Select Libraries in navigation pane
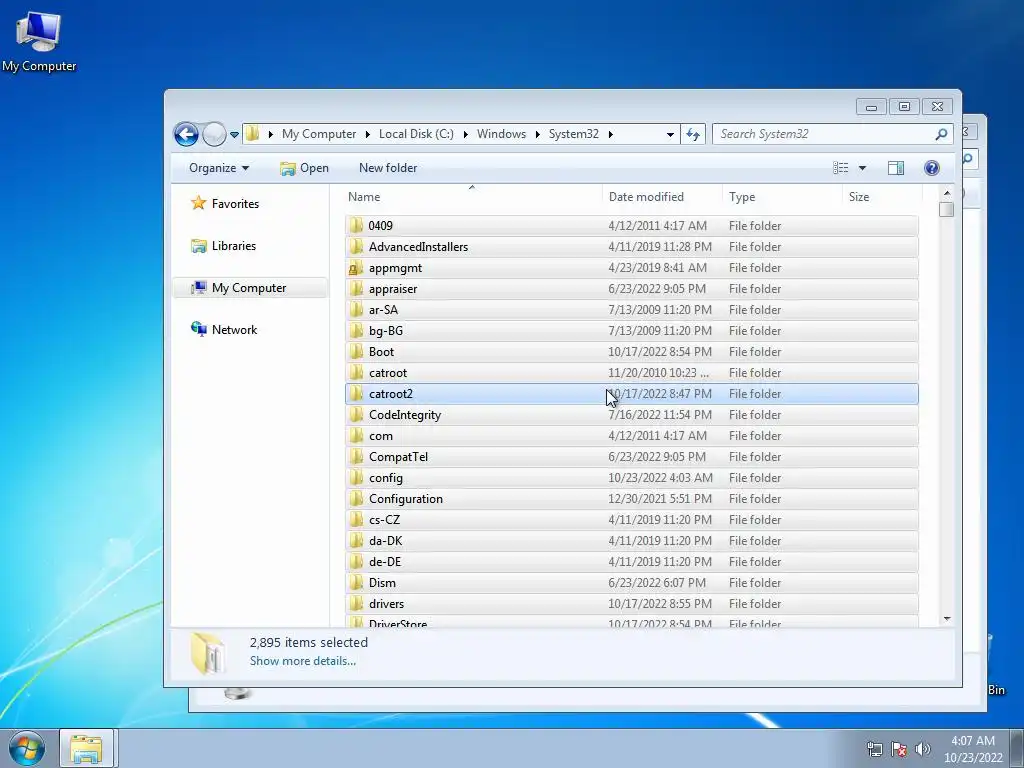1024x768 pixels. pos(224,246)
